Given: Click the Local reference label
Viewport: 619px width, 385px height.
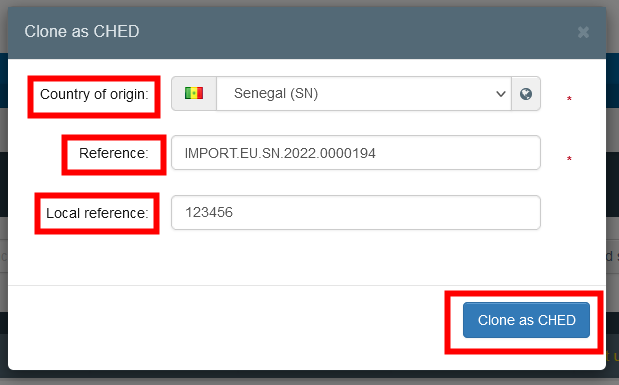Looking at the screenshot, I should [x=97, y=213].
